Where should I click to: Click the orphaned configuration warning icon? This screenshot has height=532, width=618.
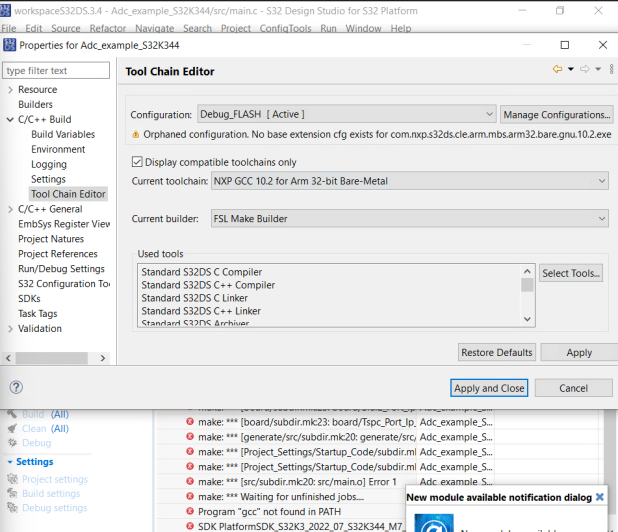click(136, 135)
